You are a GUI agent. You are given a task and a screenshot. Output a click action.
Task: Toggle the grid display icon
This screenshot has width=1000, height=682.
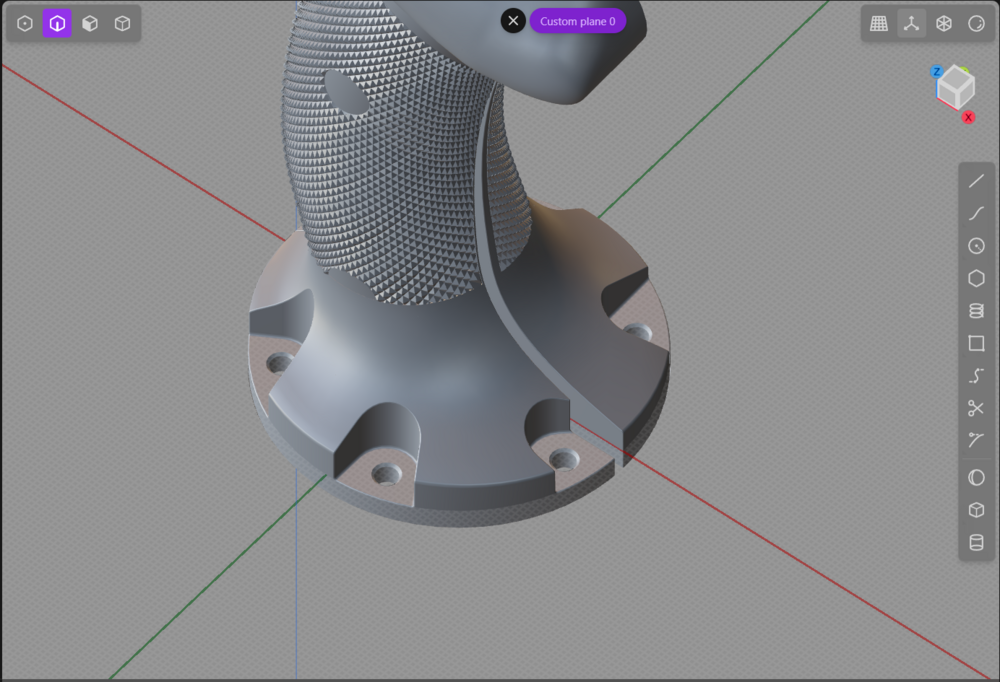point(879,24)
